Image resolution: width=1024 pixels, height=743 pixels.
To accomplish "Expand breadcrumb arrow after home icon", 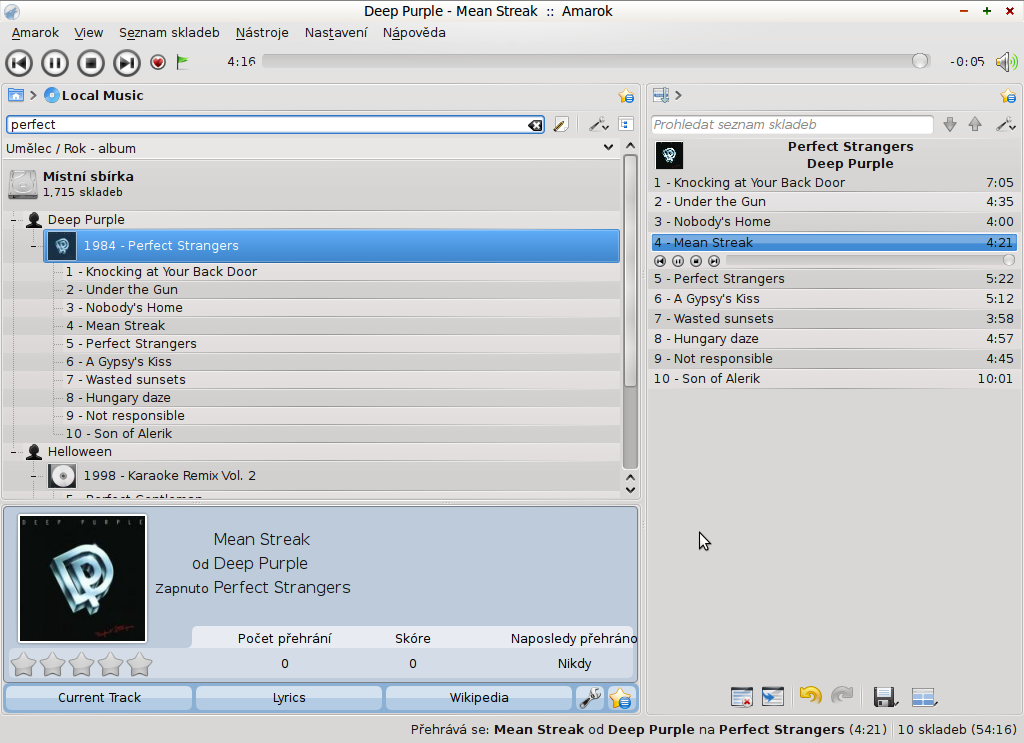I will tap(33, 95).
